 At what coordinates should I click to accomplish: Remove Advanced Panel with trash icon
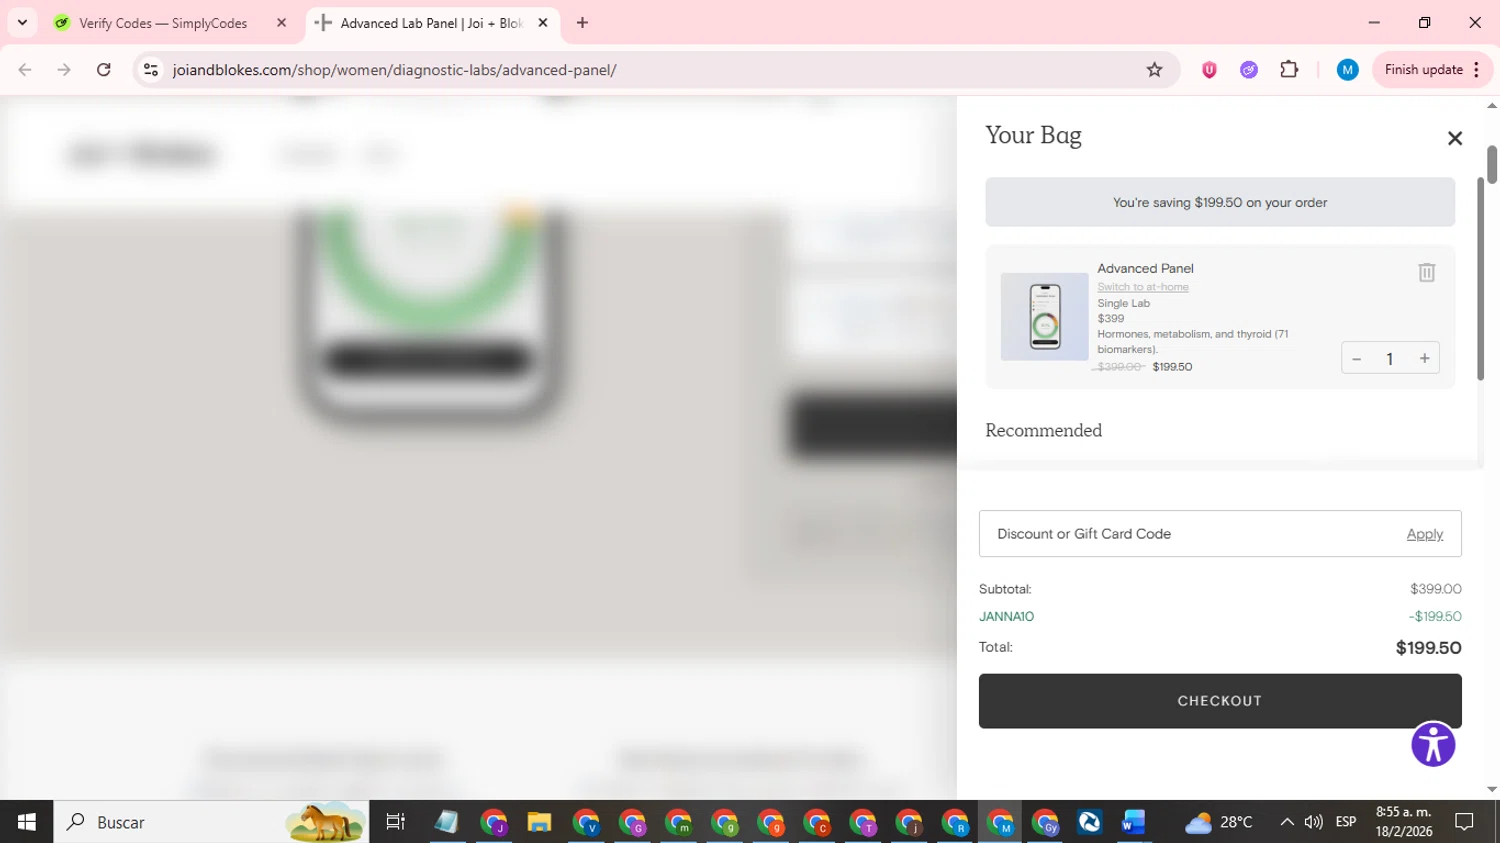pyautogui.click(x=1427, y=272)
